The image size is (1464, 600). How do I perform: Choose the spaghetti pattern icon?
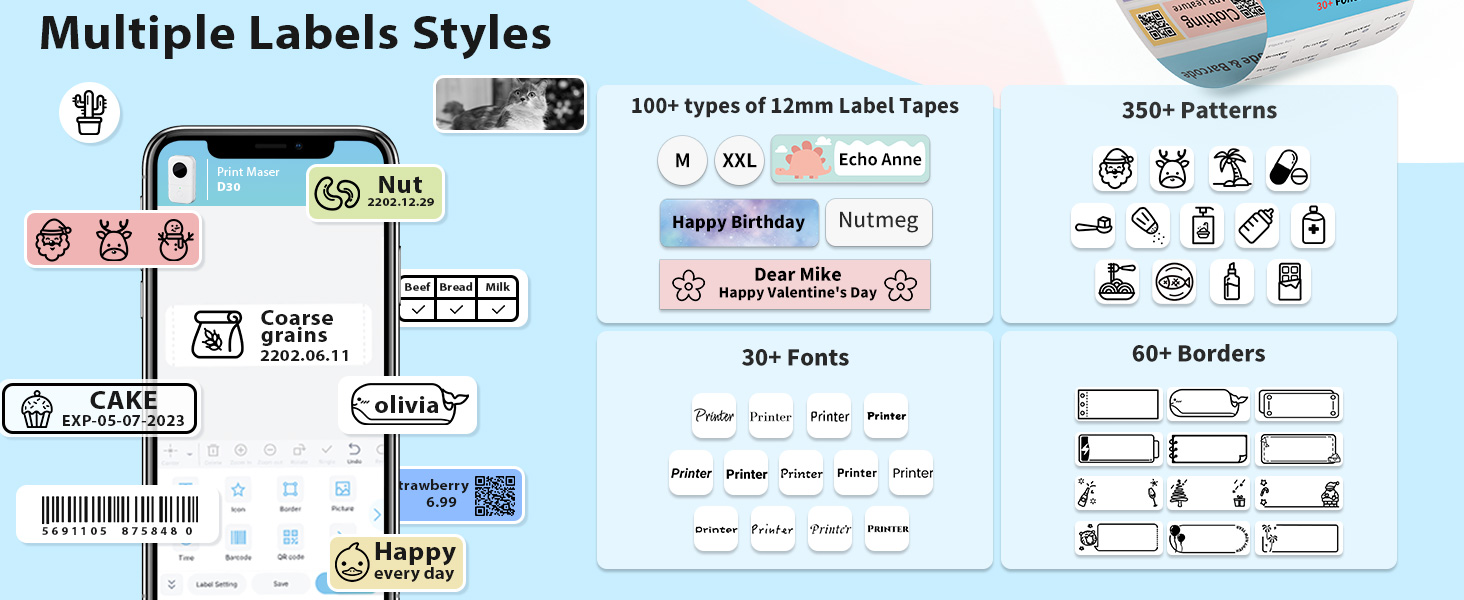[1116, 282]
